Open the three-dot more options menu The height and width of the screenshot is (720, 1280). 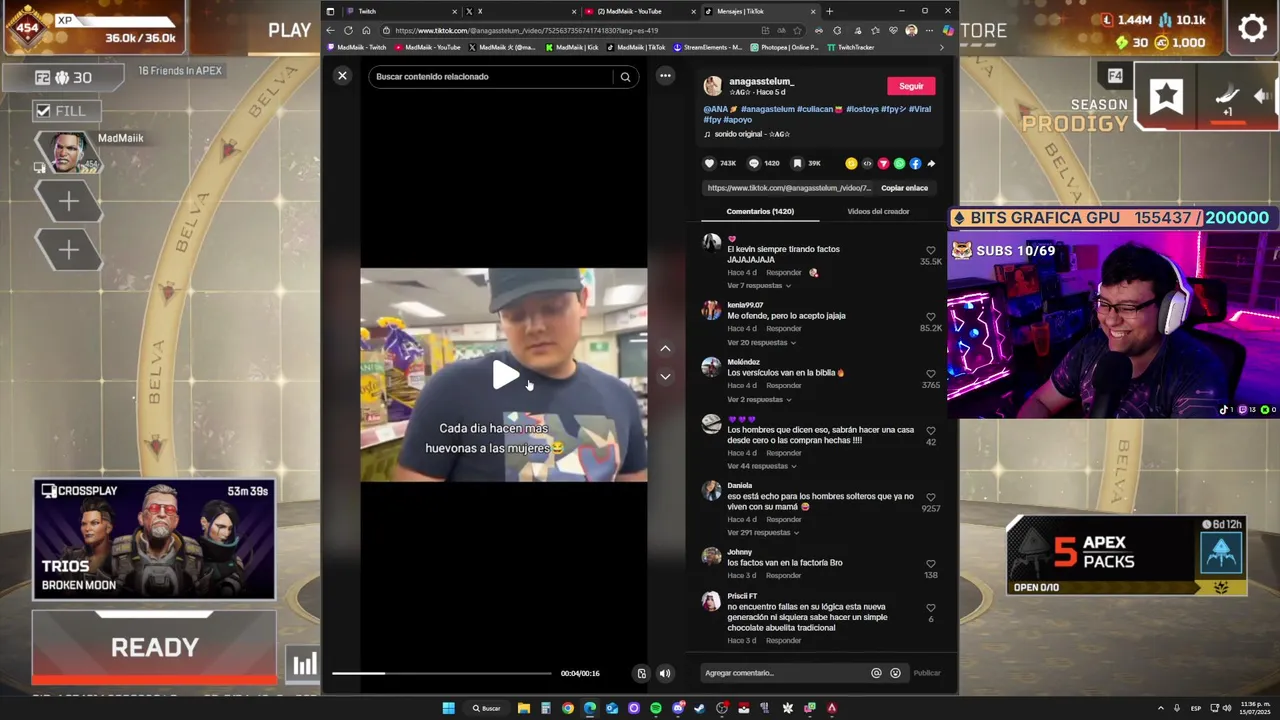[x=665, y=76]
